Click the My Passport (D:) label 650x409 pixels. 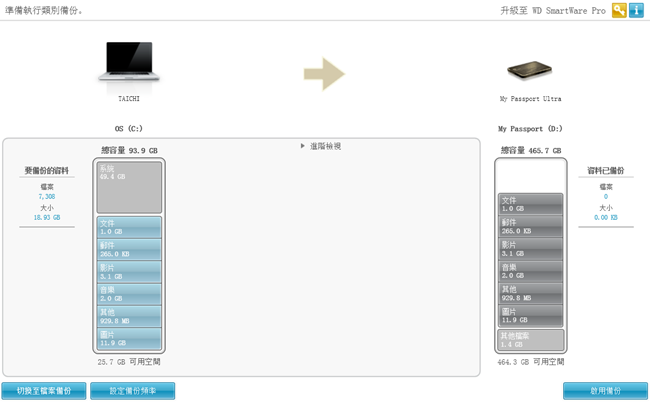530,128
